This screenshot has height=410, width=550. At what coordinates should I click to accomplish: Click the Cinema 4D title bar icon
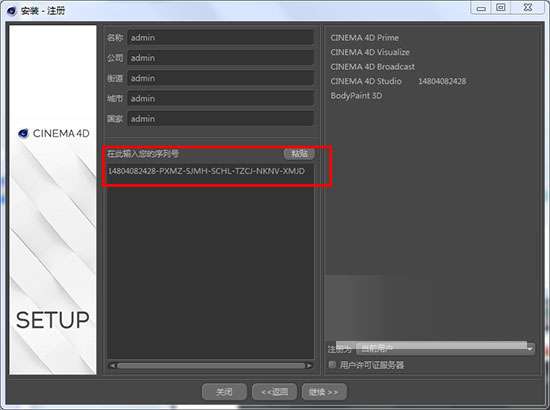(12, 11)
